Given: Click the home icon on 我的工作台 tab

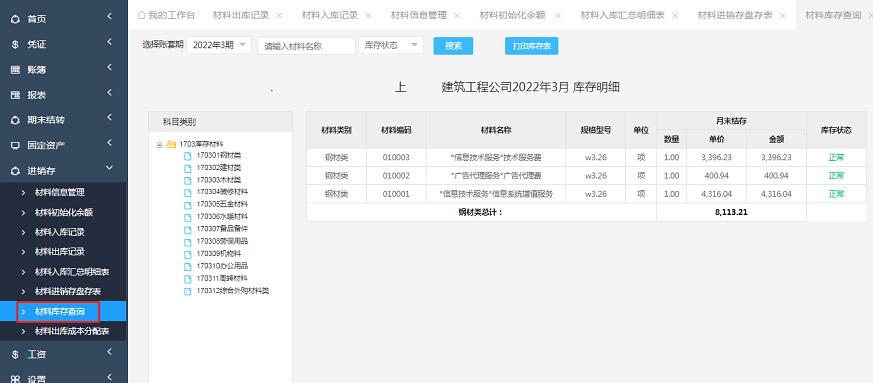Looking at the screenshot, I should [141, 15].
